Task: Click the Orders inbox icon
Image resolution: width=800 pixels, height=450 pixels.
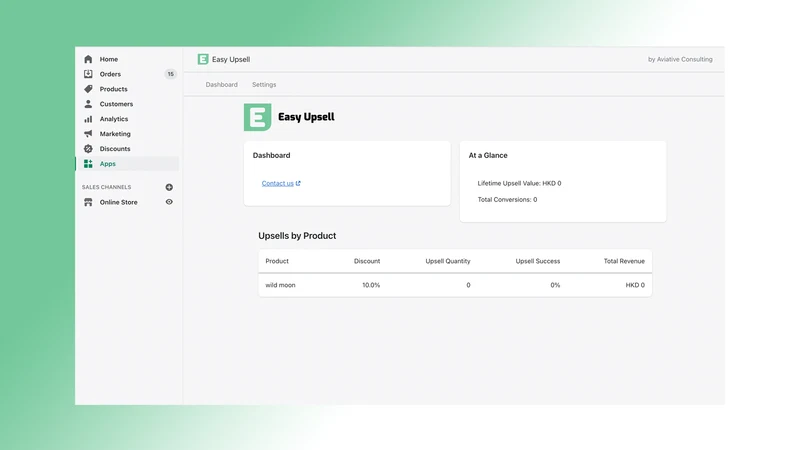Action: (88, 74)
